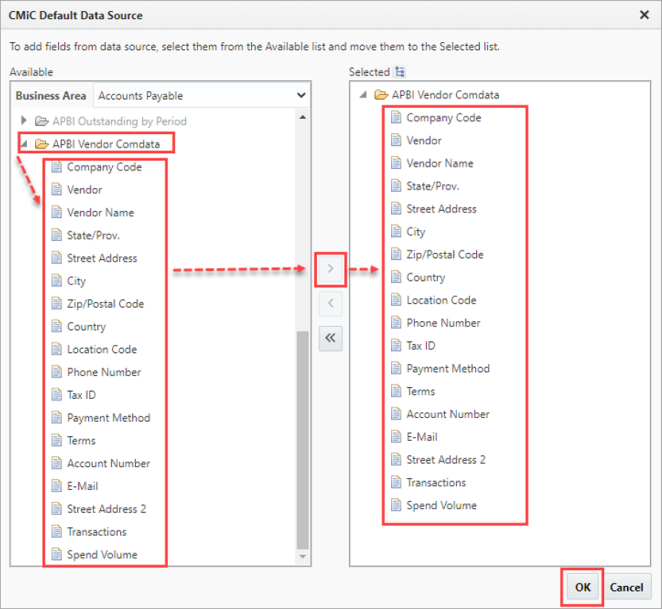The width and height of the screenshot is (662, 609).
Task: Select Spend Volume in Available list
Action: click(x=94, y=555)
